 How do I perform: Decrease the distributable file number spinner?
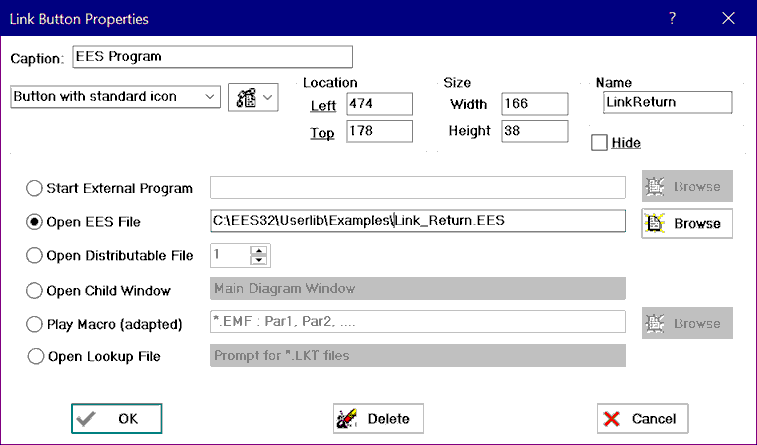[260, 262]
